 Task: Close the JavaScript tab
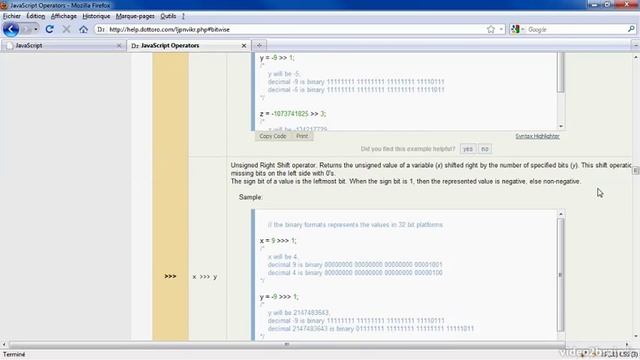pos(119,46)
